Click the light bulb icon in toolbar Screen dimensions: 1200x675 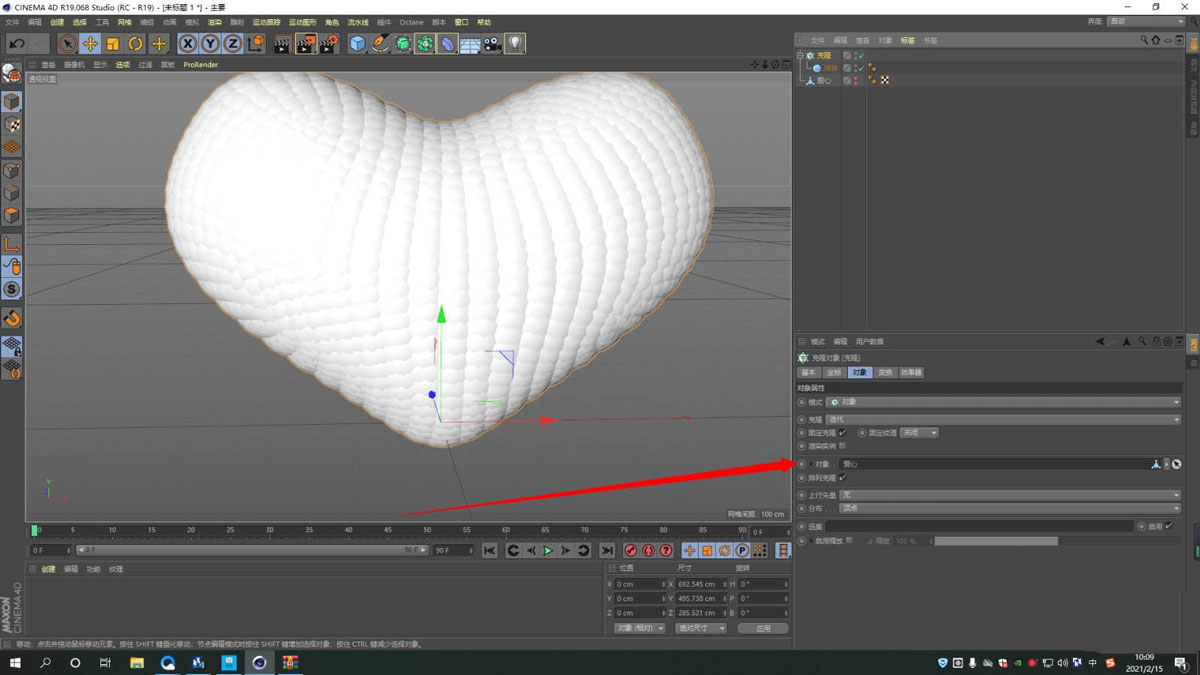coord(514,44)
